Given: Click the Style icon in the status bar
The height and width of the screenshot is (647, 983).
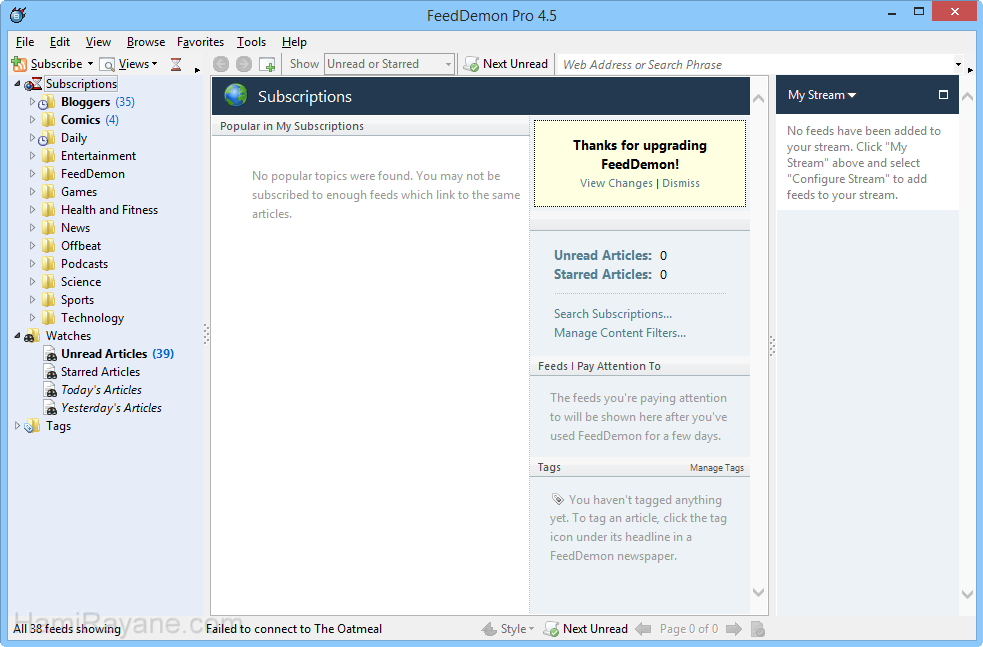Looking at the screenshot, I should click(x=488, y=629).
